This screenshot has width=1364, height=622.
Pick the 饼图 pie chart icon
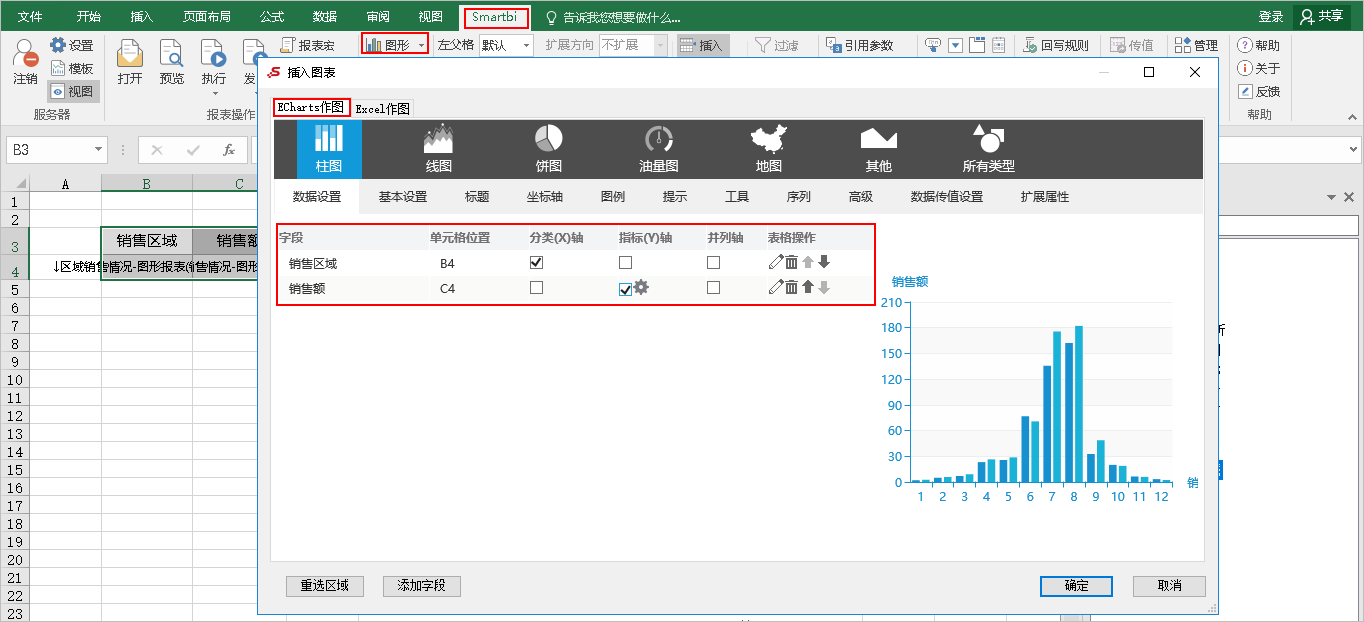coord(548,148)
